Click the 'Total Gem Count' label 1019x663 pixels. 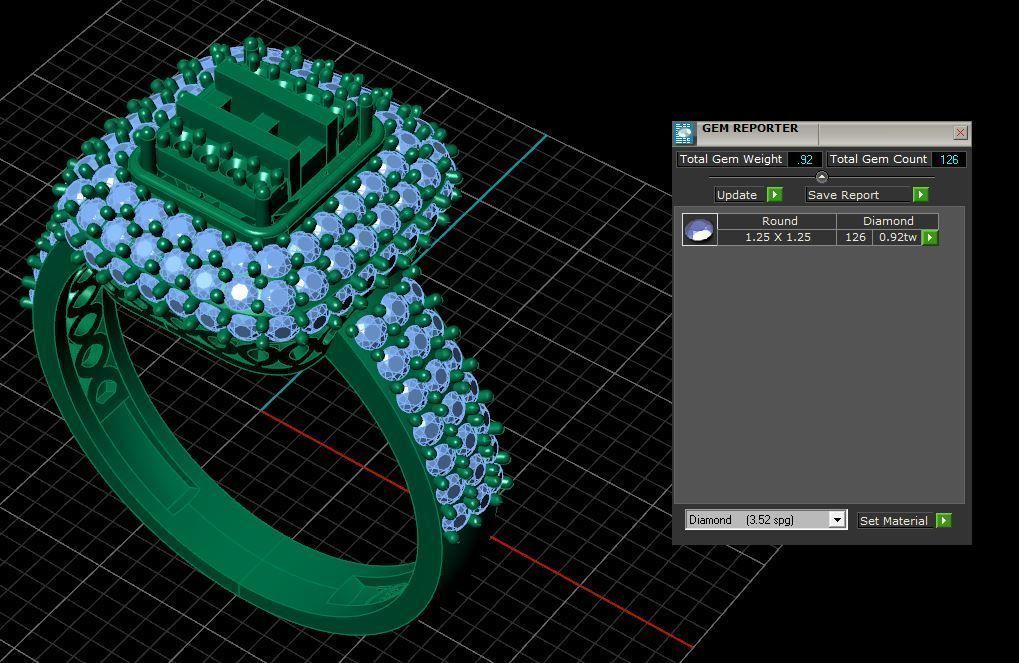point(879,159)
